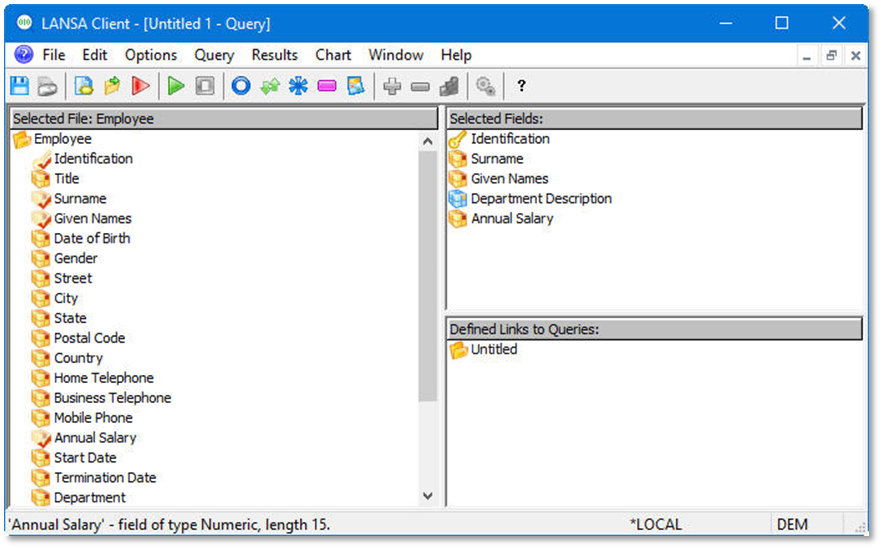Open the Results menu
The height and width of the screenshot is (548, 881).
pyautogui.click(x=274, y=55)
